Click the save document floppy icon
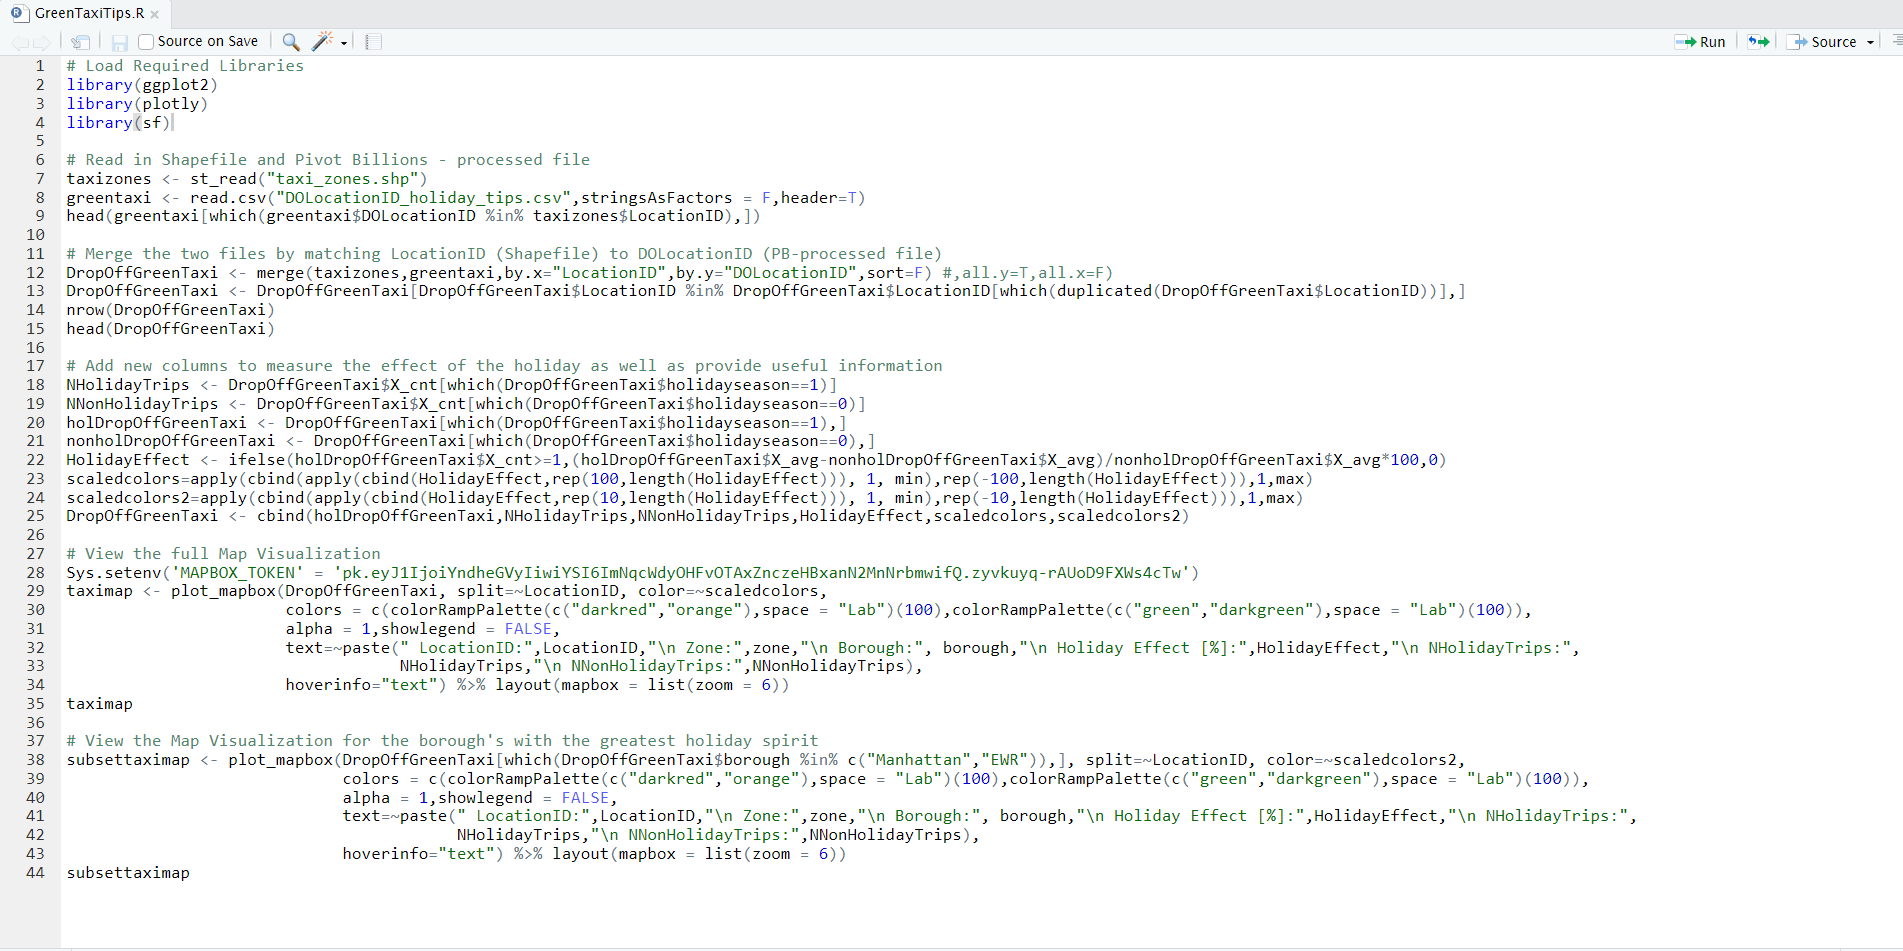Image resolution: width=1903 pixels, height=951 pixels. (x=119, y=42)
